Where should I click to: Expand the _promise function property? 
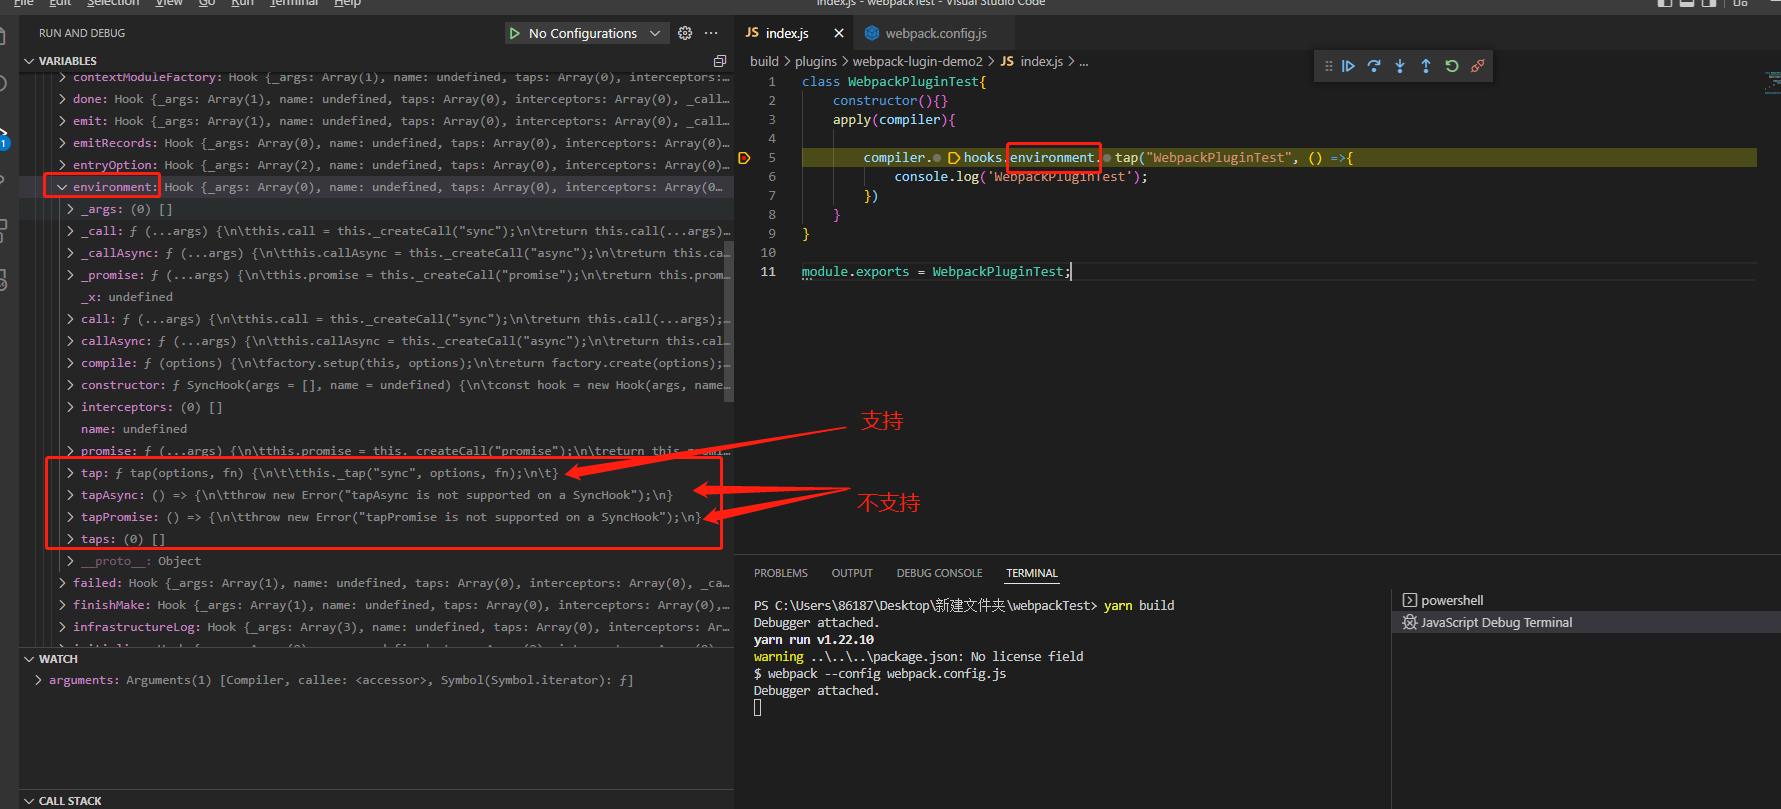[x=70, y=275]
